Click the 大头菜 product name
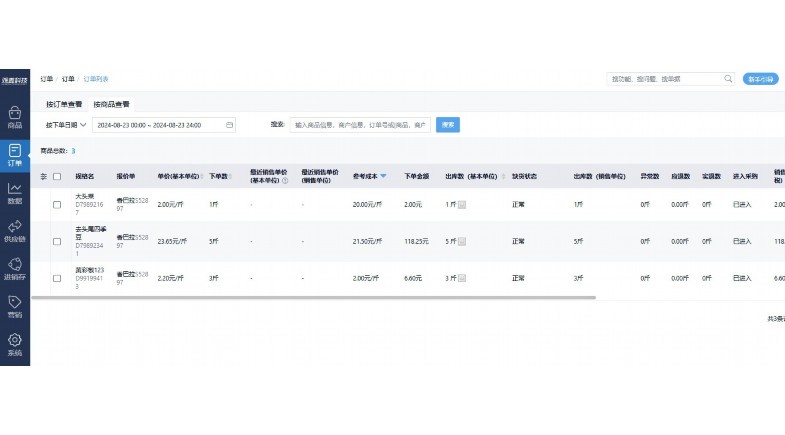The image size is (785, 435). click(x=85, y=196)
